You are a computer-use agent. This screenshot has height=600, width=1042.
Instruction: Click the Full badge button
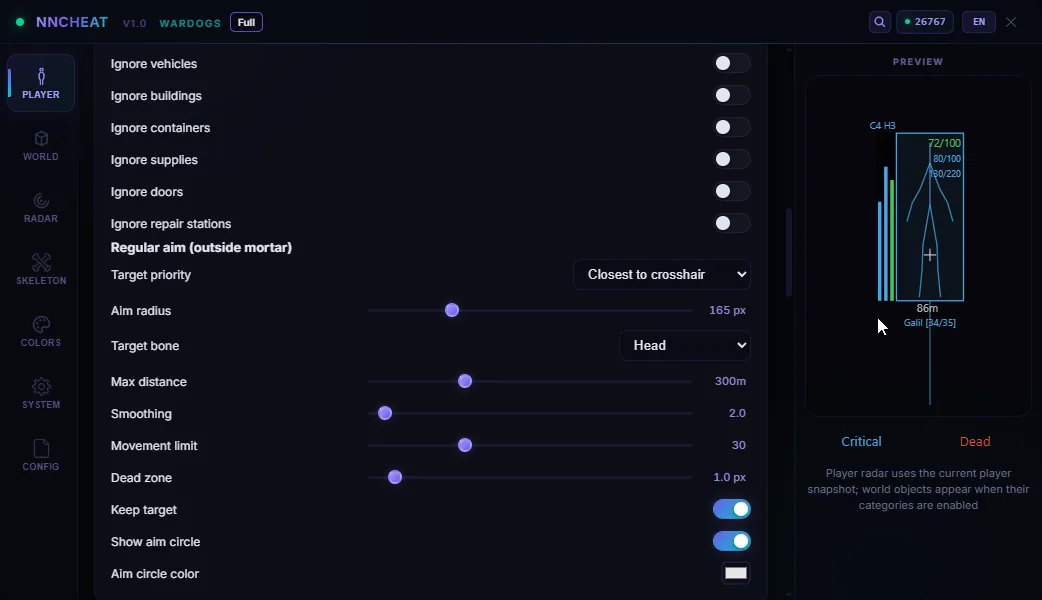[x=247, y=22]
